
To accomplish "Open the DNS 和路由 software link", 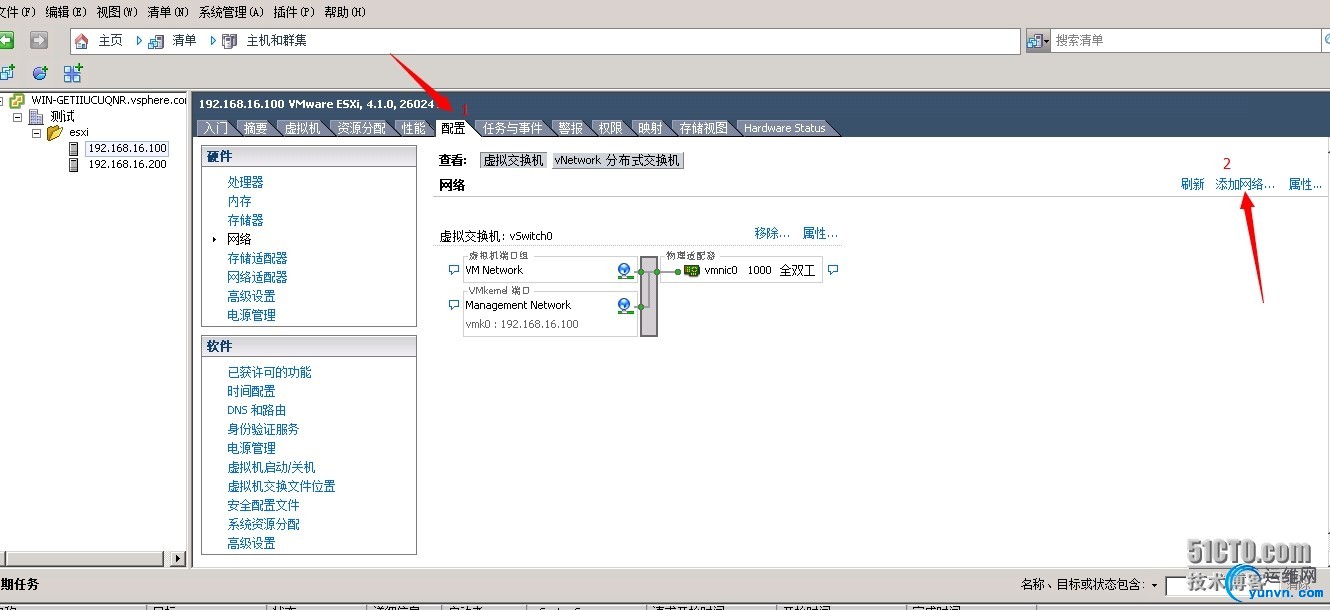I will [257, 410].
